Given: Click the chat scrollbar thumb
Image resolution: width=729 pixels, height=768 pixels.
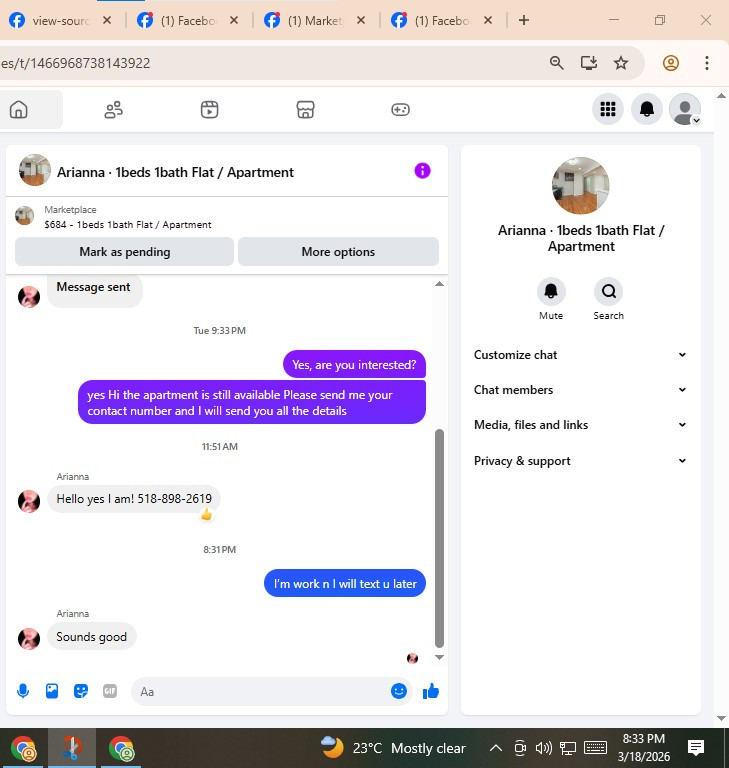Looking at the screenshot, I should (439, 538).
